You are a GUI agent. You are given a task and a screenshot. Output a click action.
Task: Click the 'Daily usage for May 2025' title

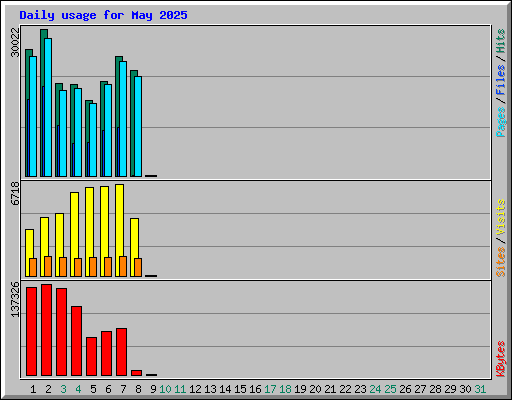click(103, 15)
